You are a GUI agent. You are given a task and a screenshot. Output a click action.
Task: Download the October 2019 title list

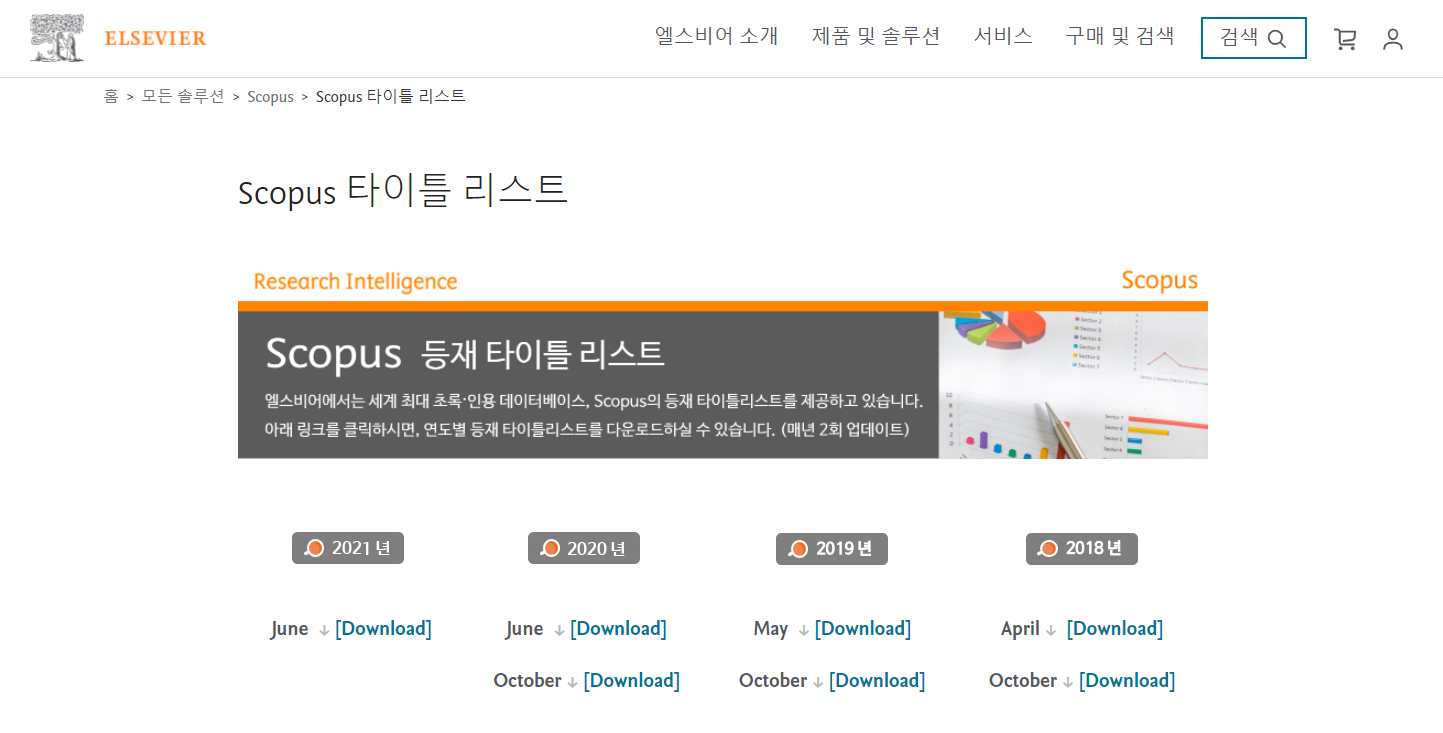click(877, 681)
